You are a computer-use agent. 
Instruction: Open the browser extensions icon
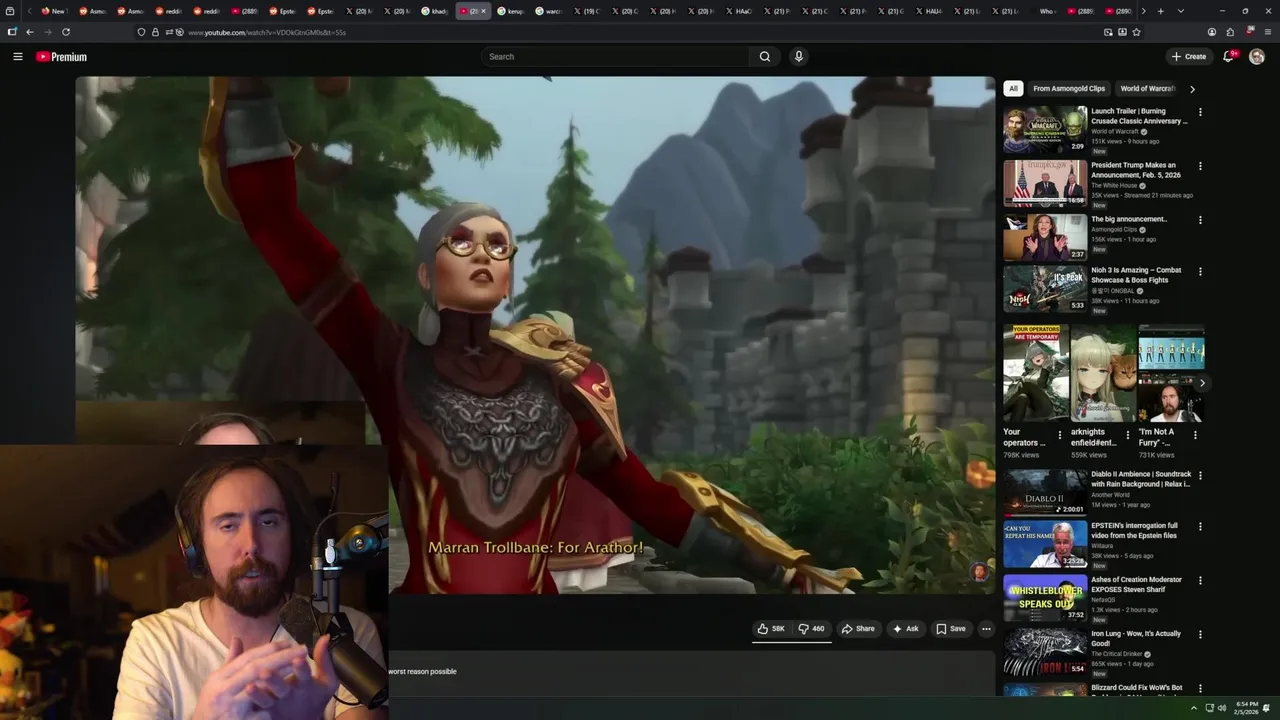pyautogui.click(x=1230, y=32)
